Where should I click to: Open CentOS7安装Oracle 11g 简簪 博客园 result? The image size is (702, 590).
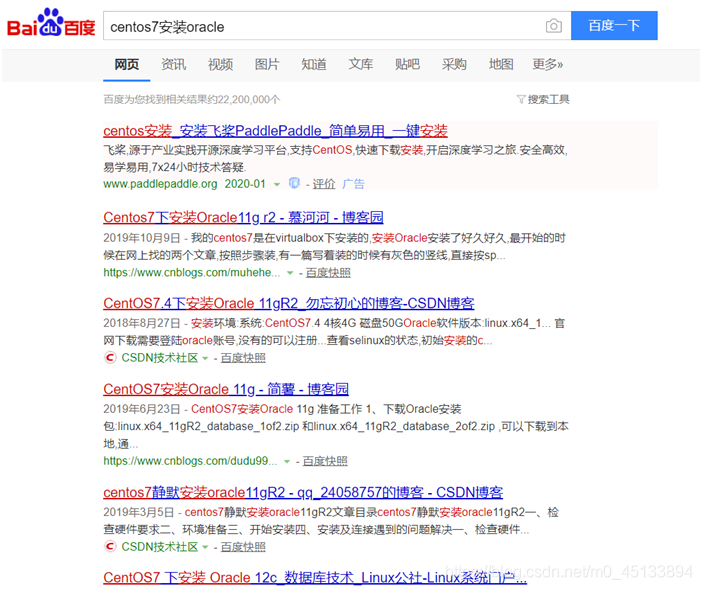click(226, 389)
